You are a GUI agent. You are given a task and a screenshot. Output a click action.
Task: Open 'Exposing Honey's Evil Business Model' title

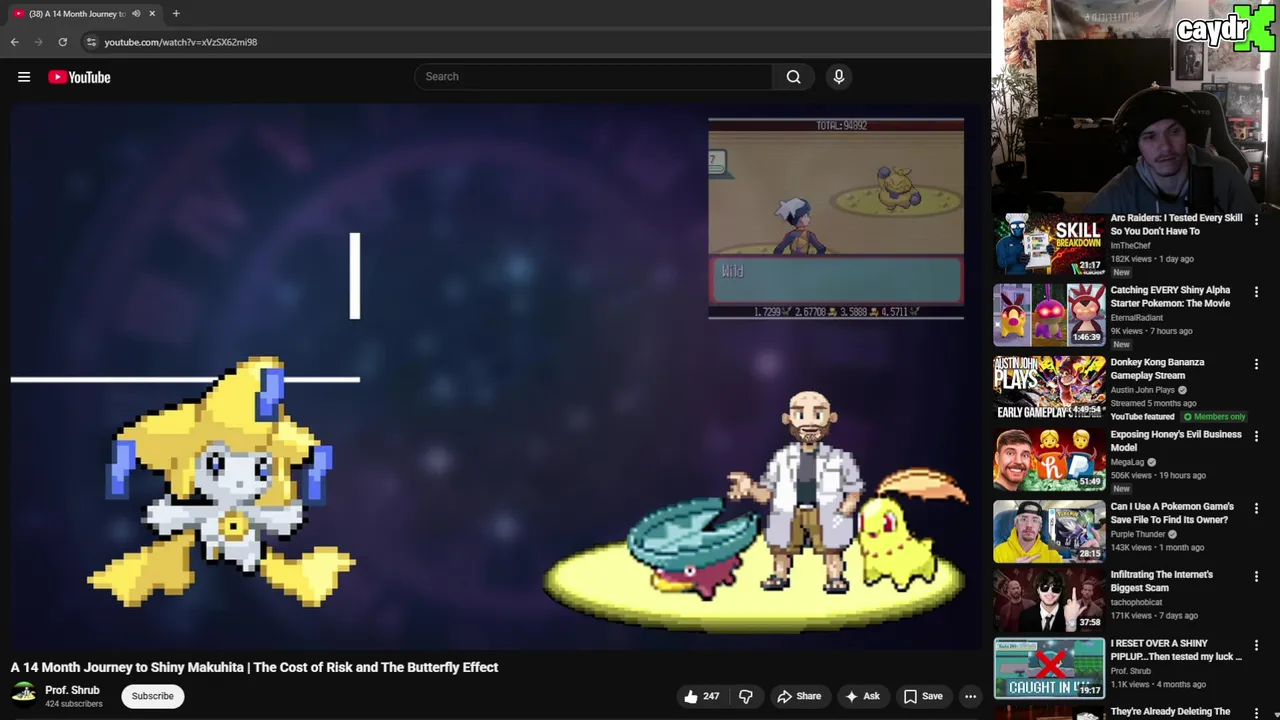click(x=1176, y=441)
